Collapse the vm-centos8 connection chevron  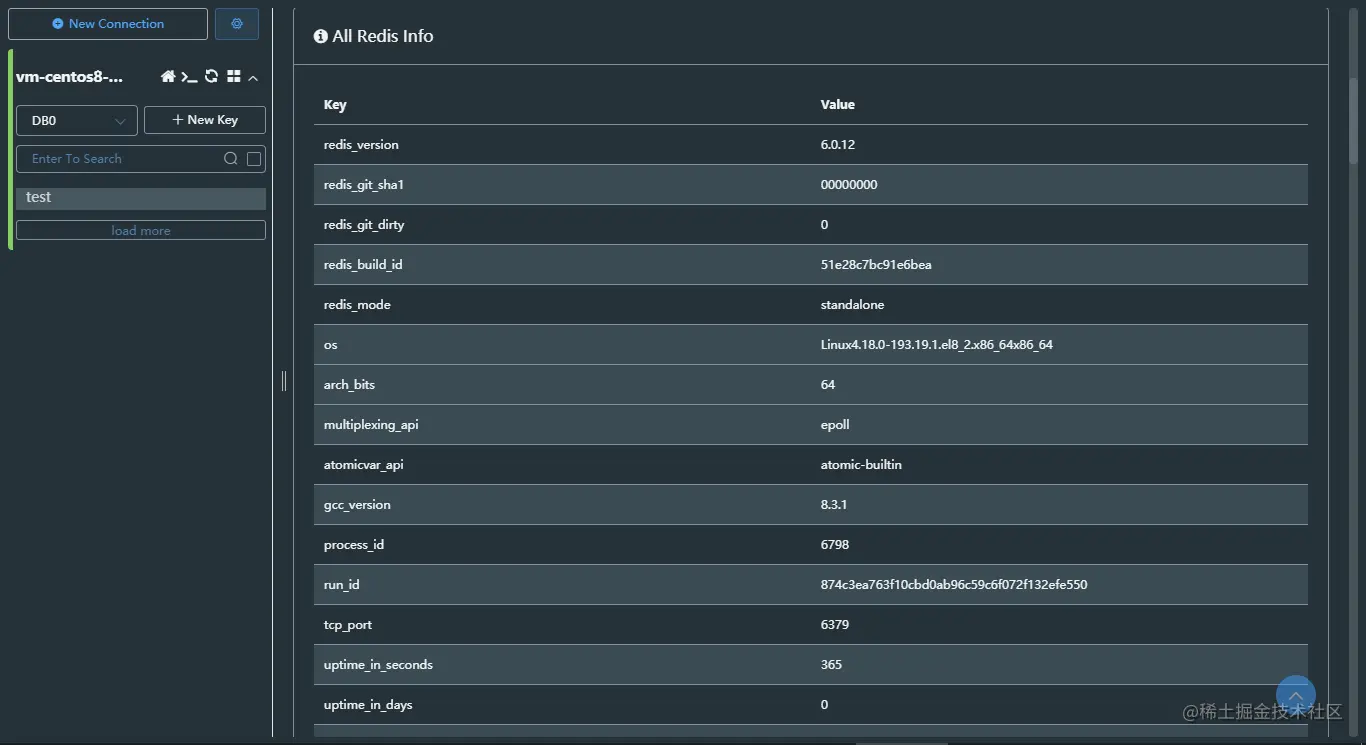[253, 78]
